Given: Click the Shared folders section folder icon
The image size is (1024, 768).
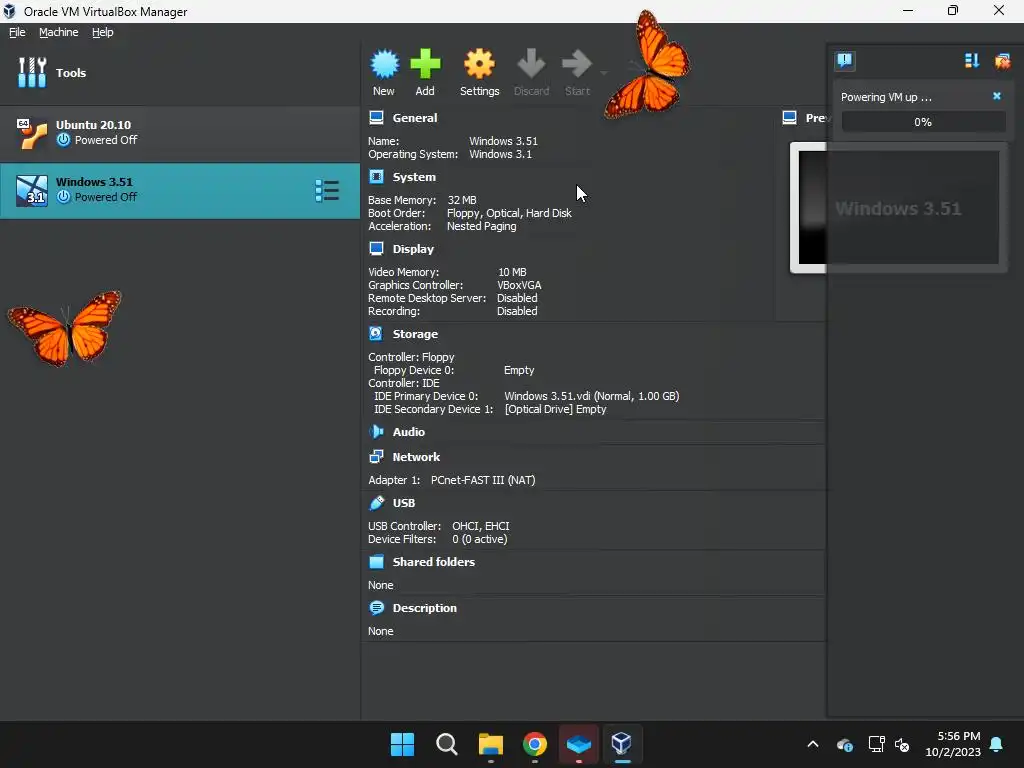Looking at the screenshot, I should (376, 562).
